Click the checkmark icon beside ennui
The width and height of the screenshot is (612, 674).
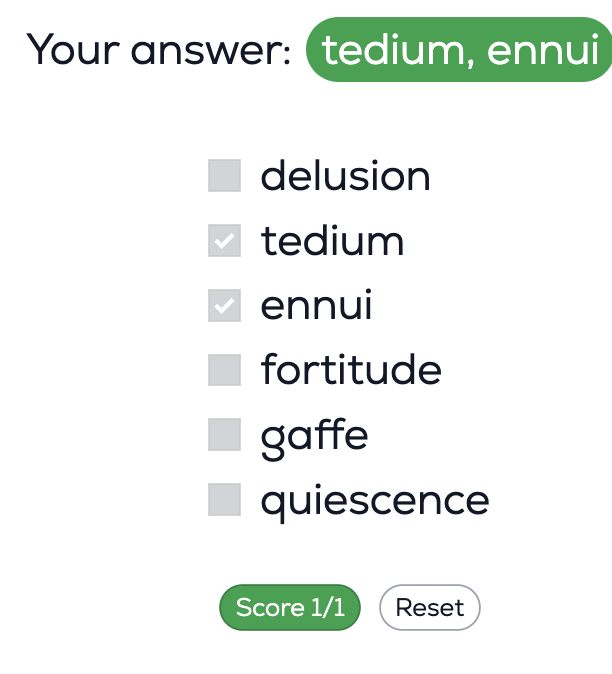coord(224,306)
